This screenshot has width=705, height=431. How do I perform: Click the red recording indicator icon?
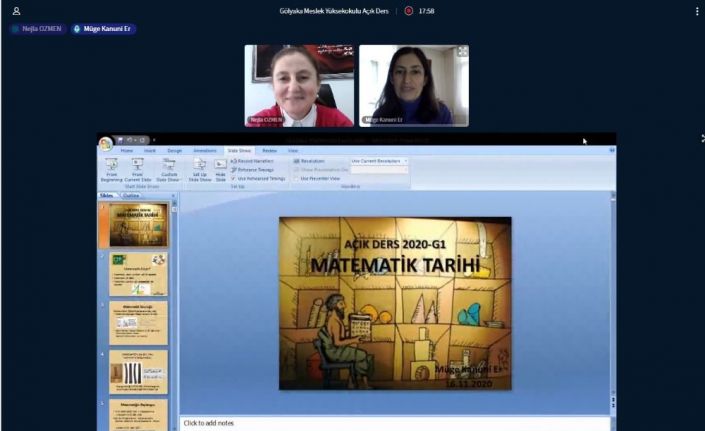(408, 11)
